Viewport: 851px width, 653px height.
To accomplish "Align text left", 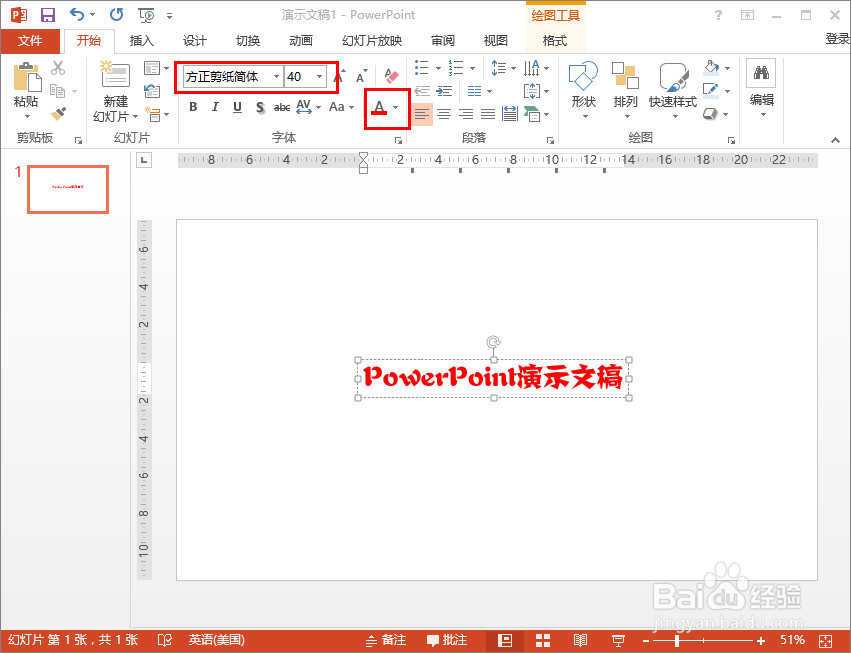I will (422, 114).
